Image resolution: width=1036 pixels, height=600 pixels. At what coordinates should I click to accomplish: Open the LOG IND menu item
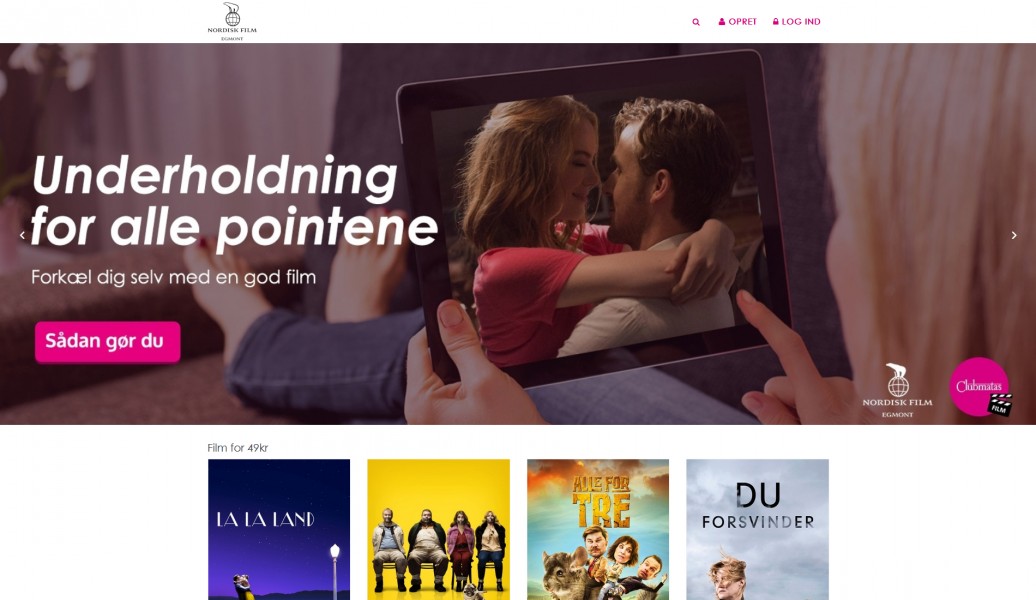click(801, 22)
